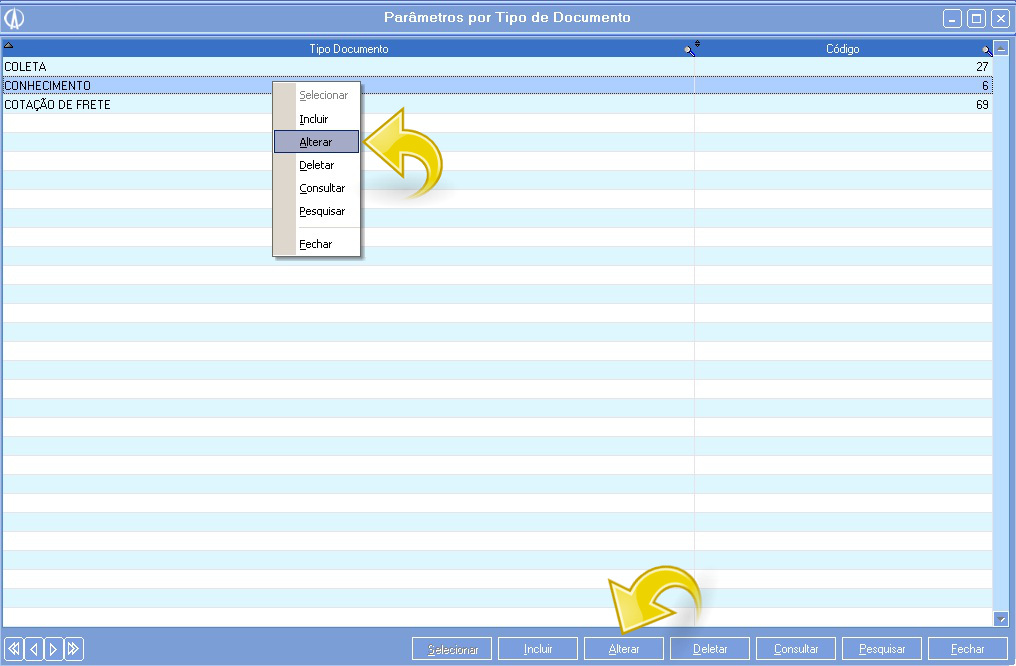The width and height of the screenshot is (1016, 666).
Task: Click search icon in Tipo Documento header
Action: click(690, 49)
